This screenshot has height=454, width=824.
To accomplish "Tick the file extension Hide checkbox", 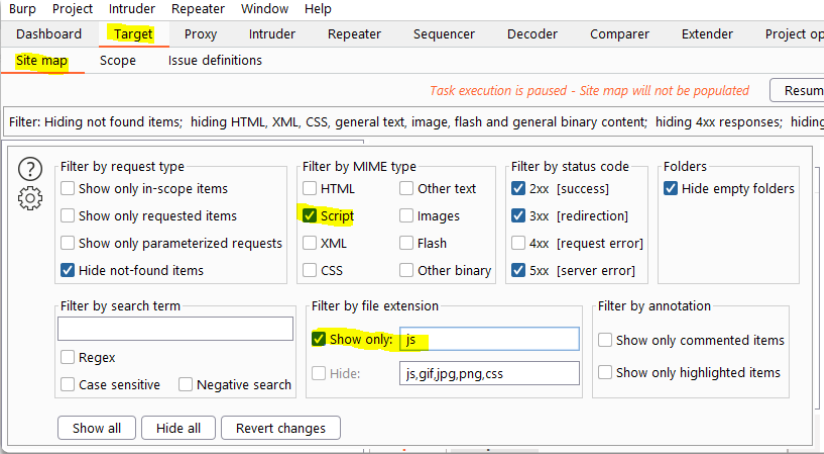I will (318, 374).
